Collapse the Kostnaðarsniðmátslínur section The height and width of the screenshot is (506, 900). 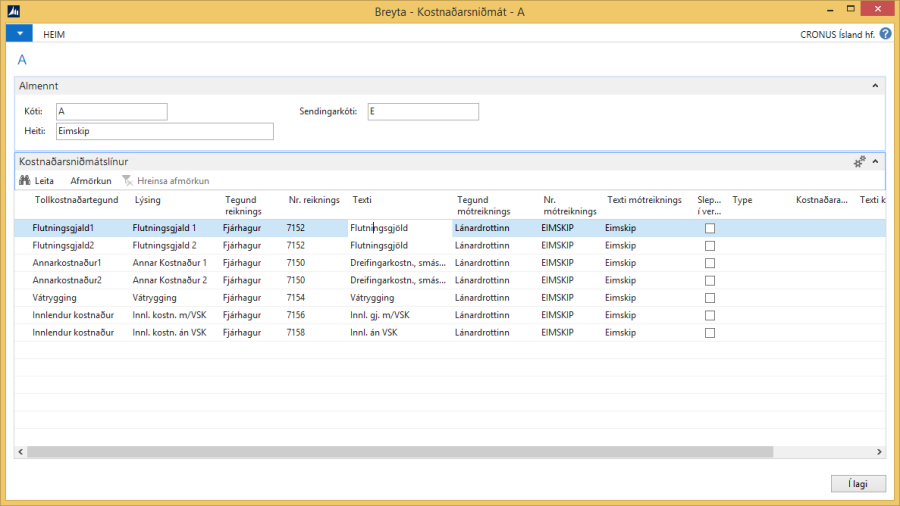(875, 161)
